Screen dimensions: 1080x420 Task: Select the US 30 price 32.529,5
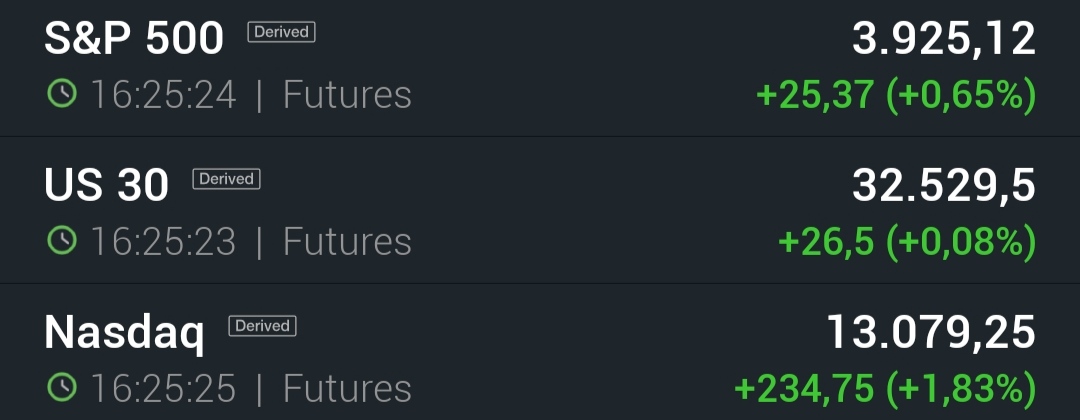click(x=943, y=186)
